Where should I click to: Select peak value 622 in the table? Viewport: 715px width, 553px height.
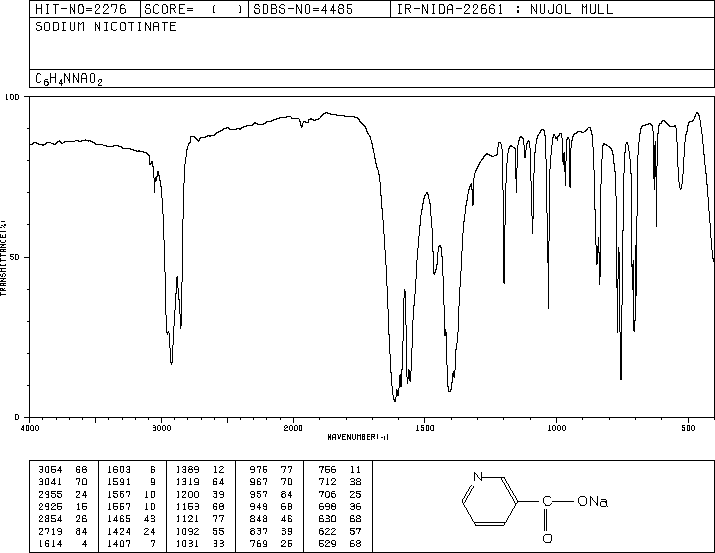pyautogui.click(x=327, y=531)
